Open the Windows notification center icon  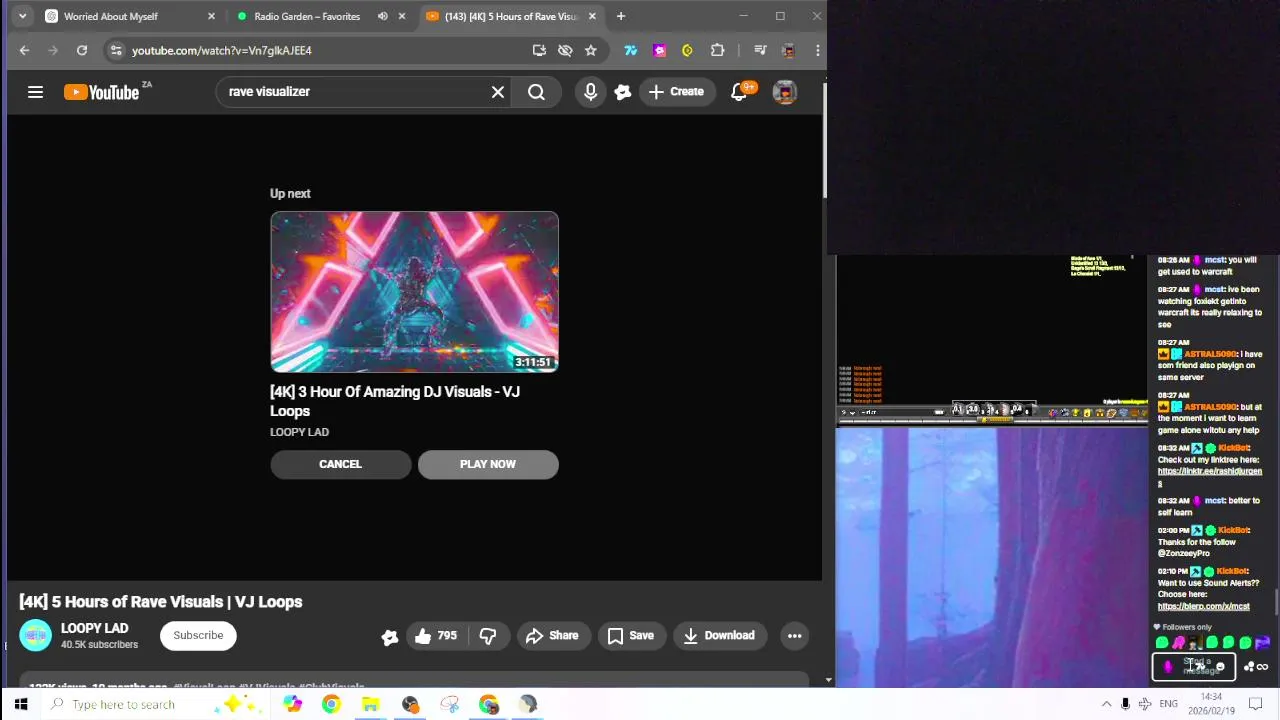click(x=1256, y=704)
